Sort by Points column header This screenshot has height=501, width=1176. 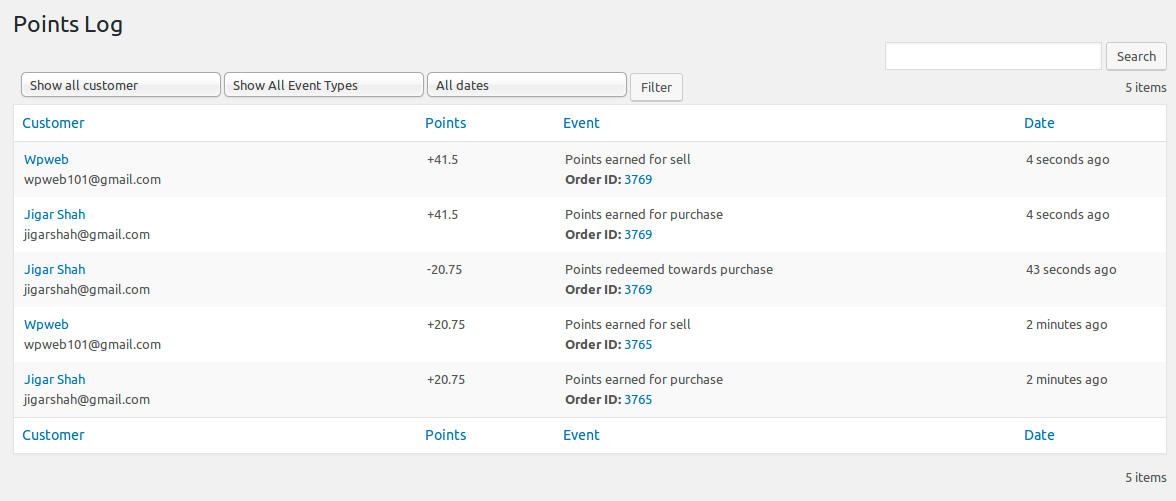(445, 123)
